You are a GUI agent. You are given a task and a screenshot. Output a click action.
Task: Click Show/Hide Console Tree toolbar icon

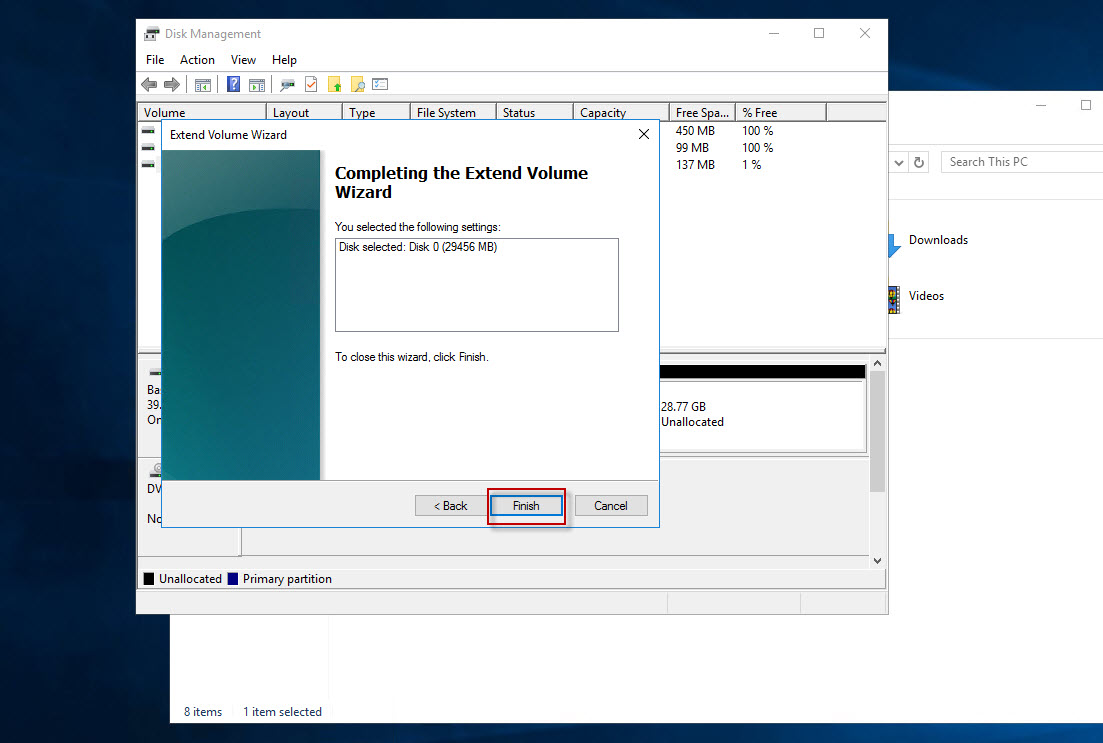point(203,85)
